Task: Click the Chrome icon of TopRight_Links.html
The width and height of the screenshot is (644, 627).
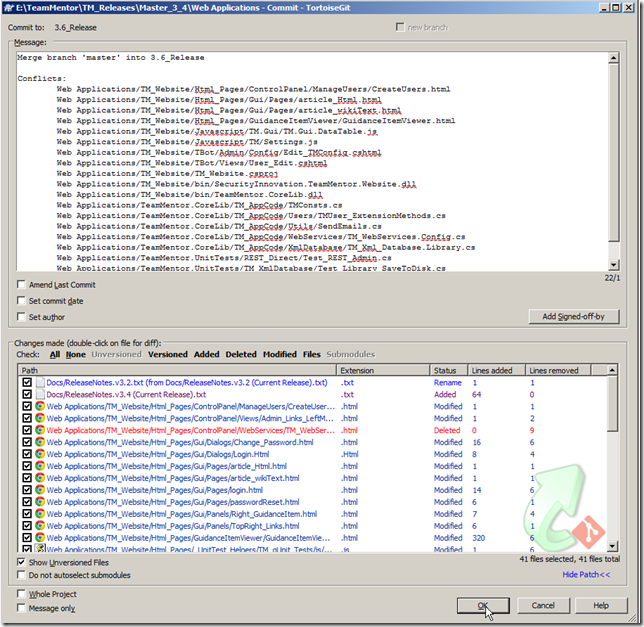Action: coord(40,526)
